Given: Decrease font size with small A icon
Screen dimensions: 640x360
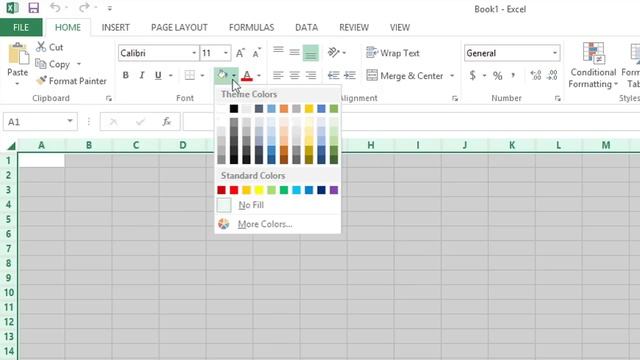Looking at the screenshot, I should click(256, 53).
